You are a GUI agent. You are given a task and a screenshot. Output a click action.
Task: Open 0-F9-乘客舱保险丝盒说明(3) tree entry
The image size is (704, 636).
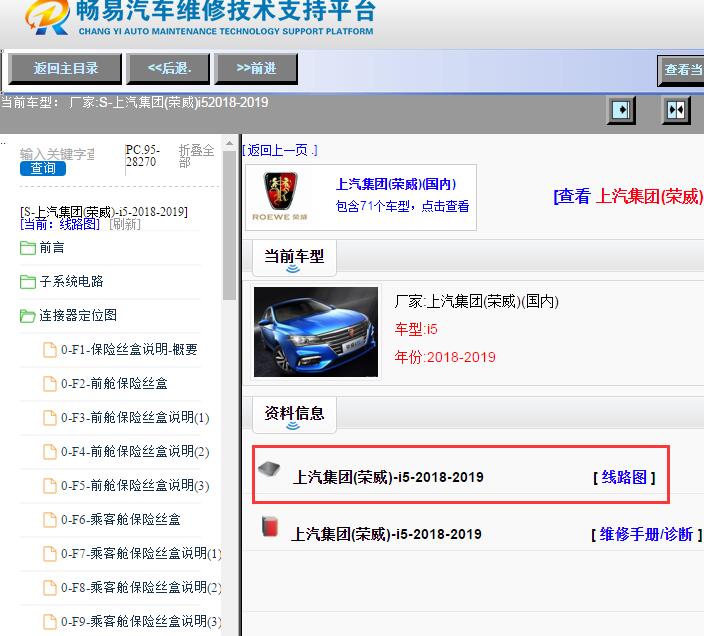click(x=141, y=621)
